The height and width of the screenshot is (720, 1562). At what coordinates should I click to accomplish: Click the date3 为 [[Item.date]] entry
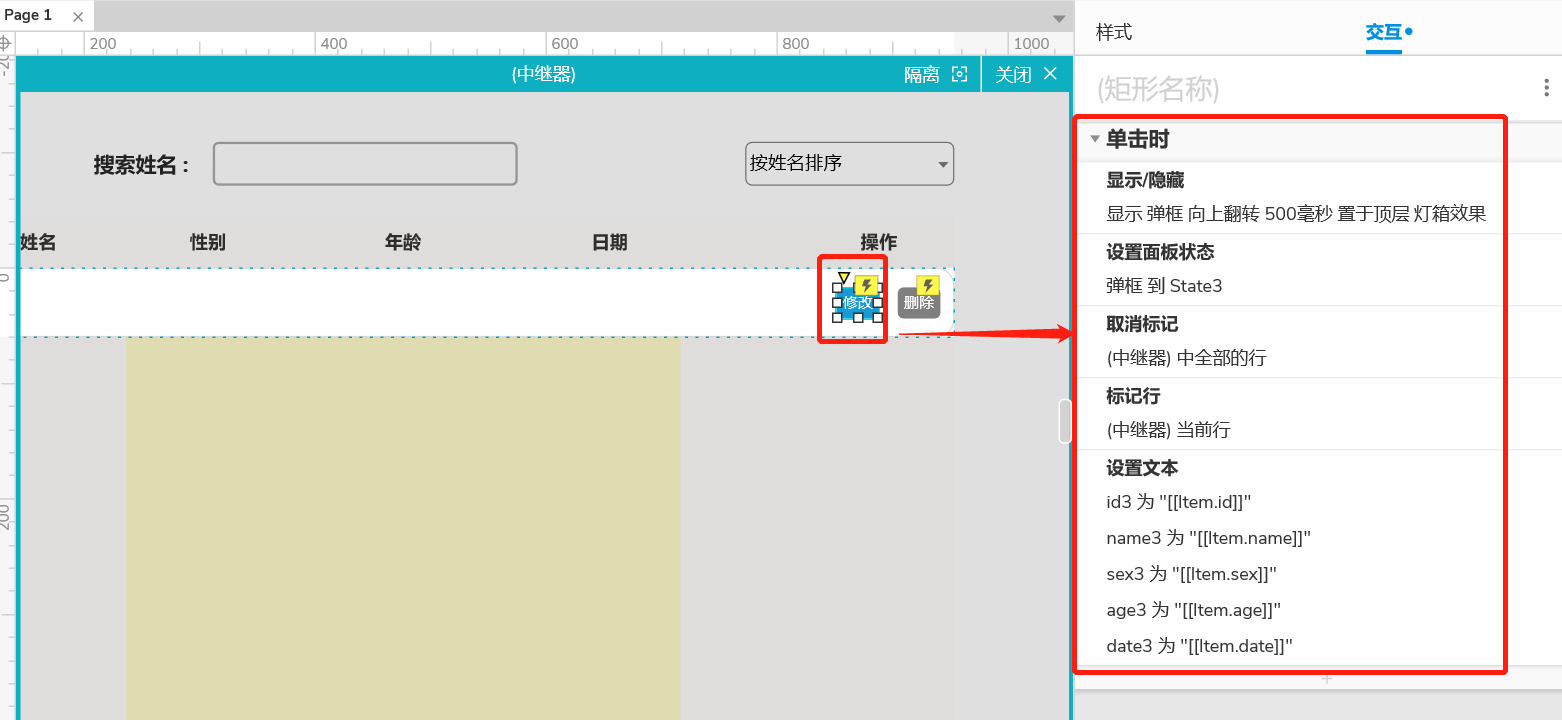click(x=1200, y=646)
